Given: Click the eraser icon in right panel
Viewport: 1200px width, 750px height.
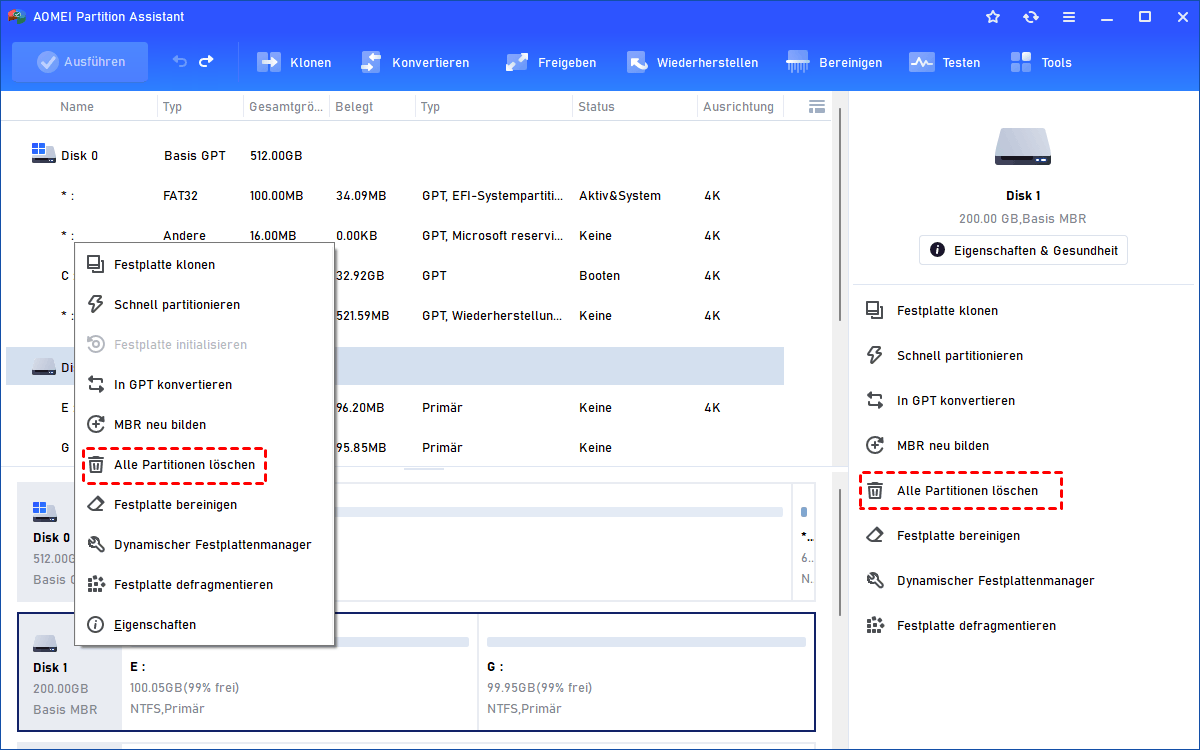Looking at the screenshot, I should point(875,536).
